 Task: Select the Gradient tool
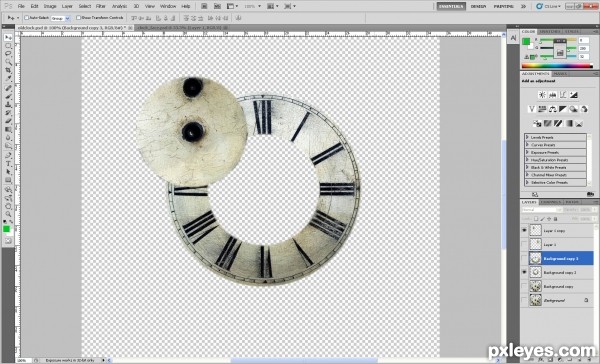pyautogui.click(x=8, y=129)
